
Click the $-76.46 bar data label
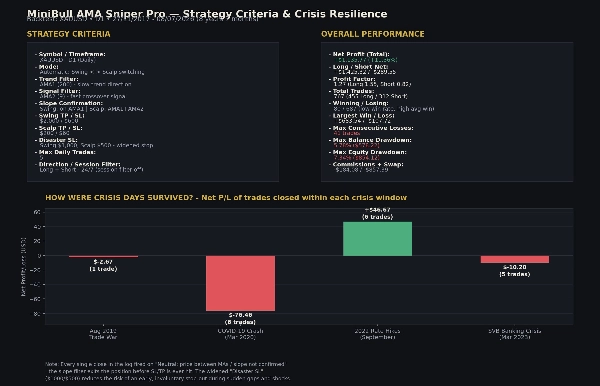tap(240, 319)
